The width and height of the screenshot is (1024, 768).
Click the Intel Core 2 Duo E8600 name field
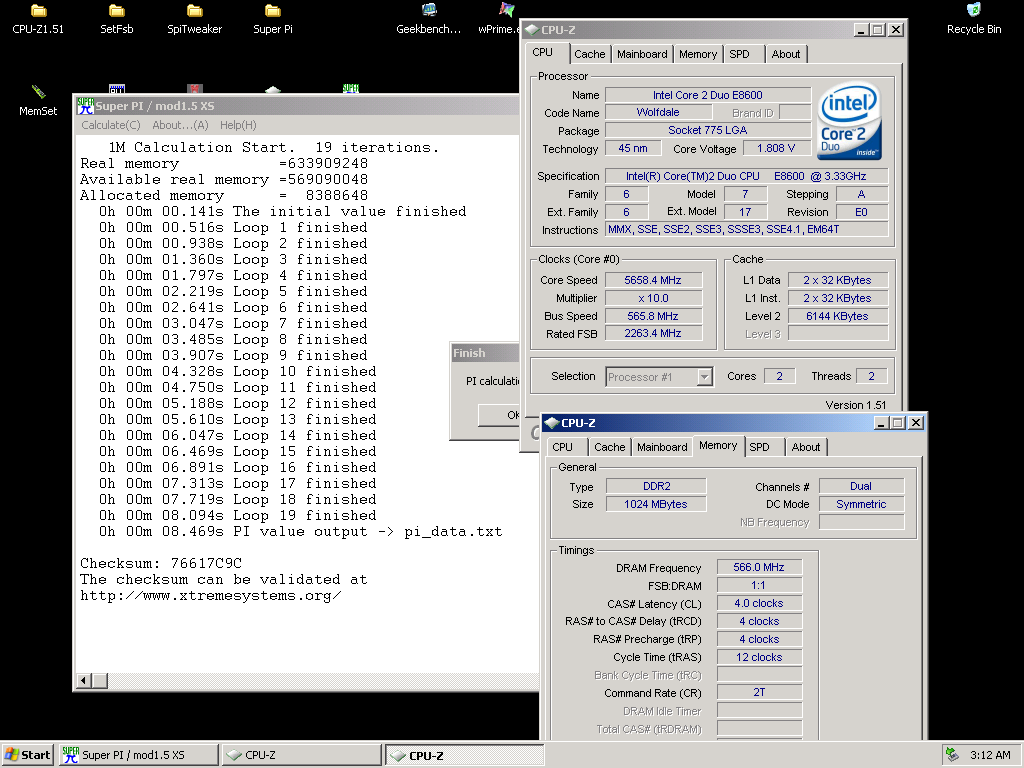(708, 95)
